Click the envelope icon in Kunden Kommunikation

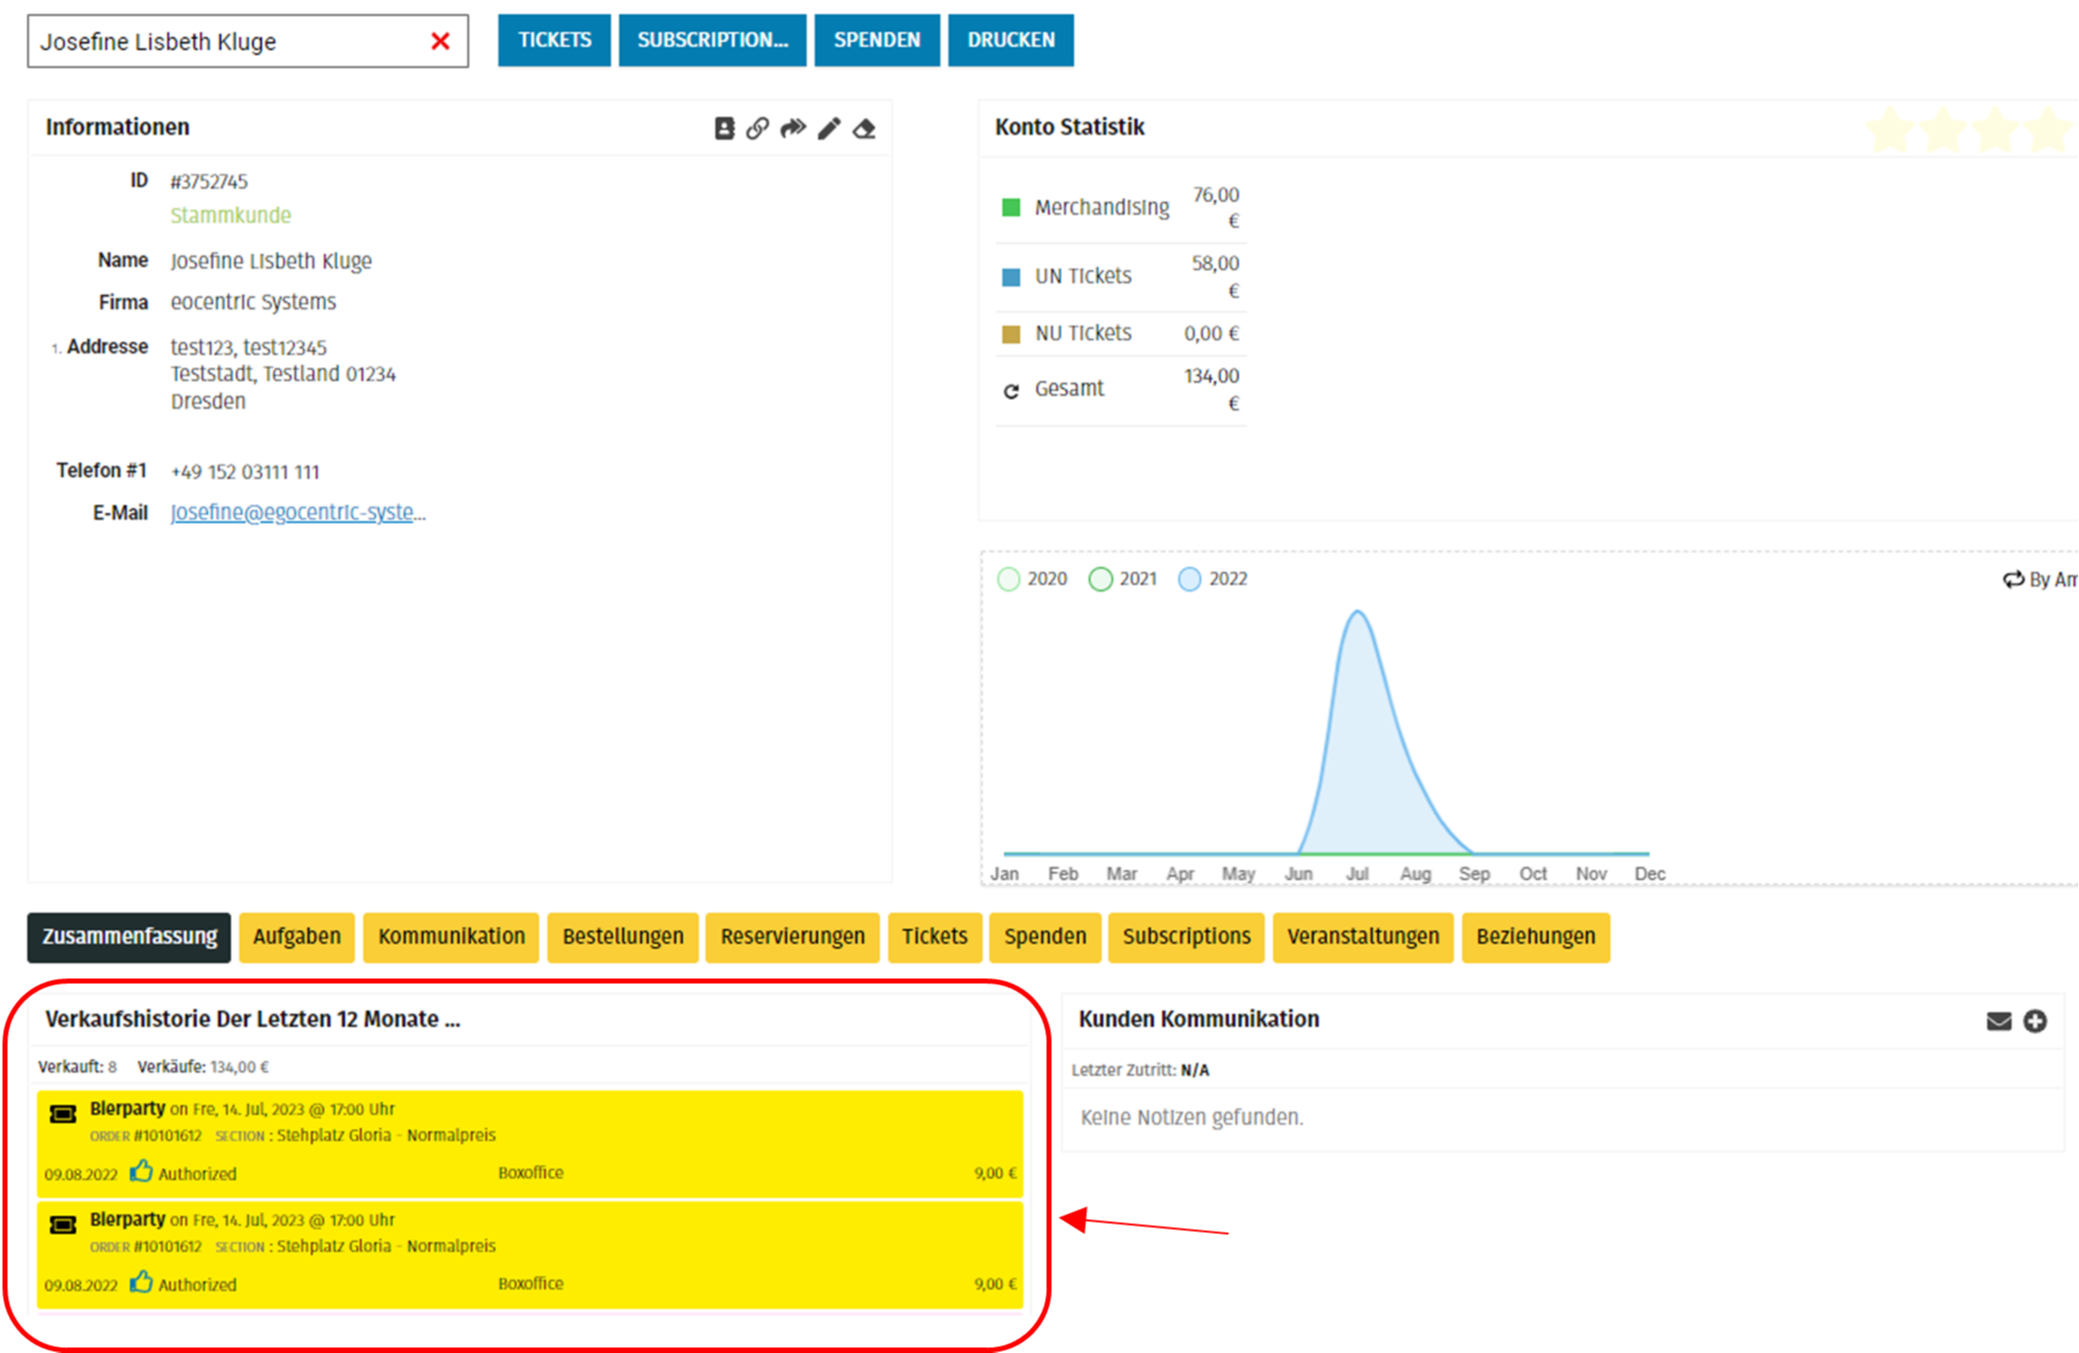[x=1998, y=1021]
